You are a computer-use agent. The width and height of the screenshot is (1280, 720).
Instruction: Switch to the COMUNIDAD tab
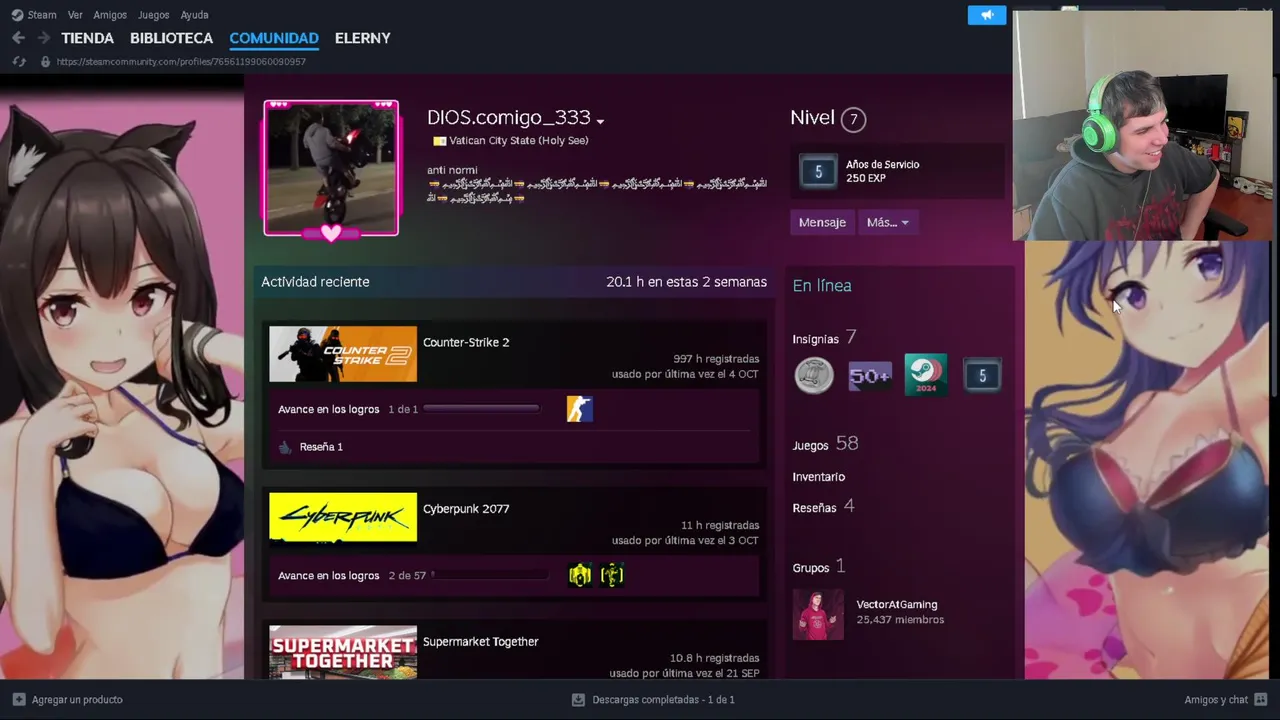point(274,38)
